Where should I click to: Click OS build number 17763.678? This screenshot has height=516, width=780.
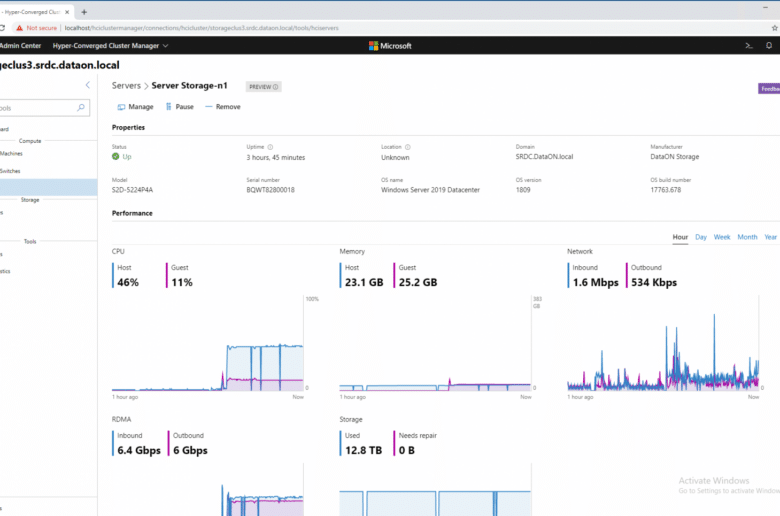[x=666, y=190]
